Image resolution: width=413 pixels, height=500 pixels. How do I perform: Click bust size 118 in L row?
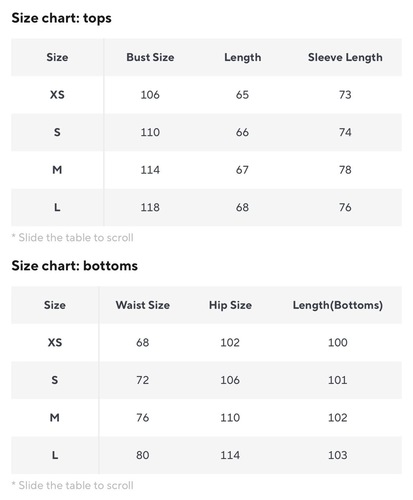[x=150, y=207]
